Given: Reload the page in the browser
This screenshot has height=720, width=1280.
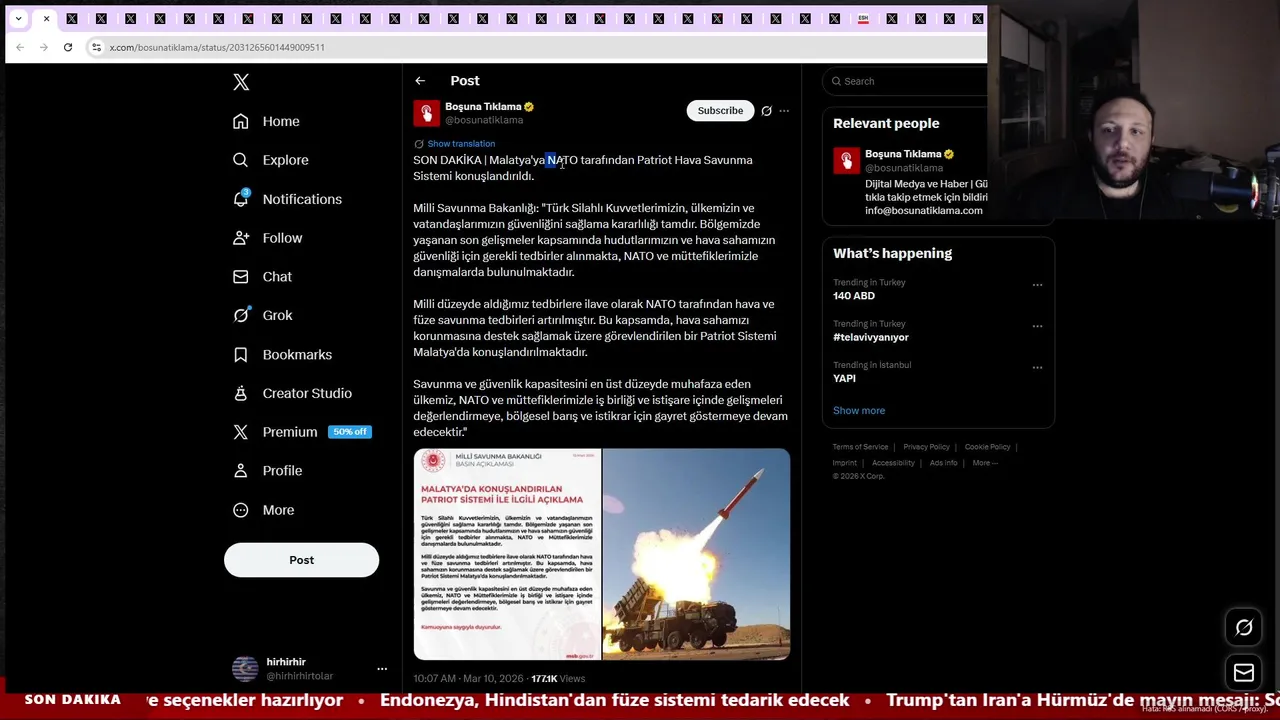Looking at the screenshot, I should (x=68, y=47).
